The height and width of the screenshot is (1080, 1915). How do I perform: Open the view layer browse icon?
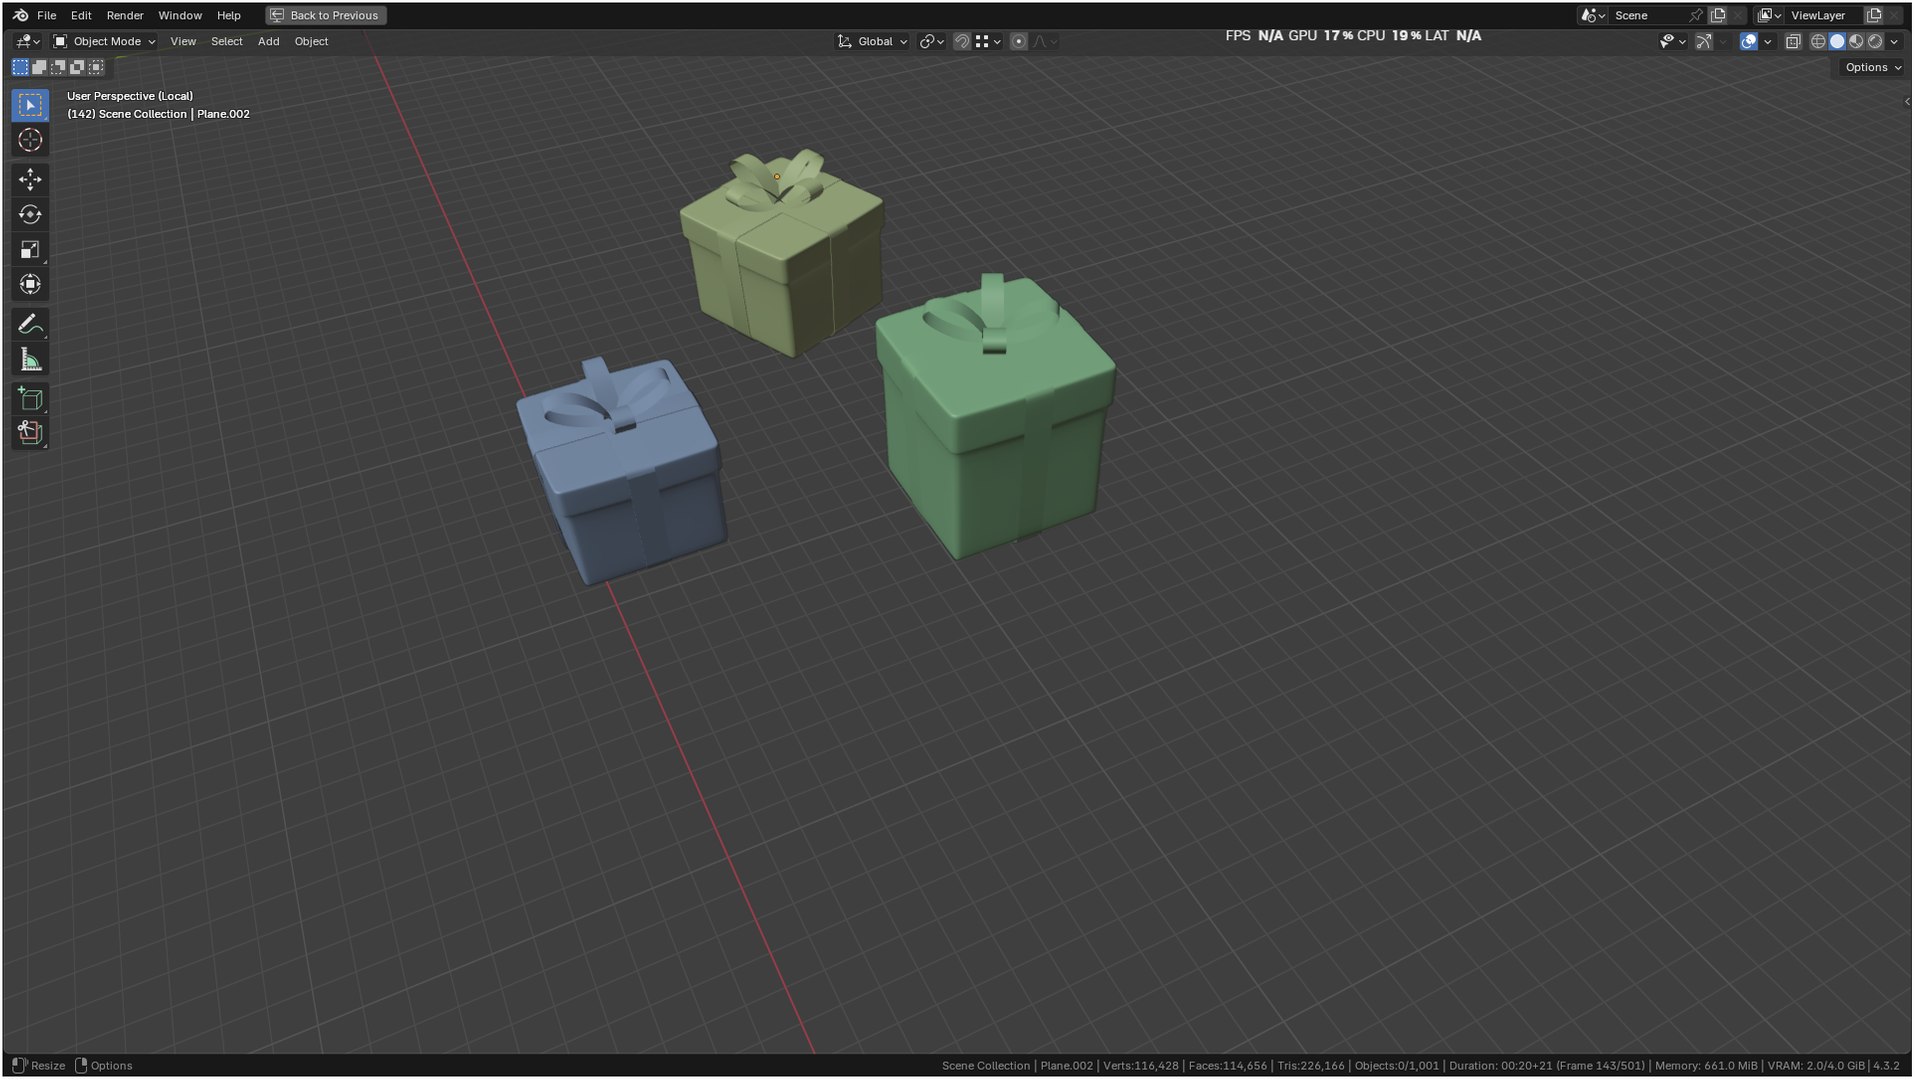pyautogui.click(x=1770, y=15)
